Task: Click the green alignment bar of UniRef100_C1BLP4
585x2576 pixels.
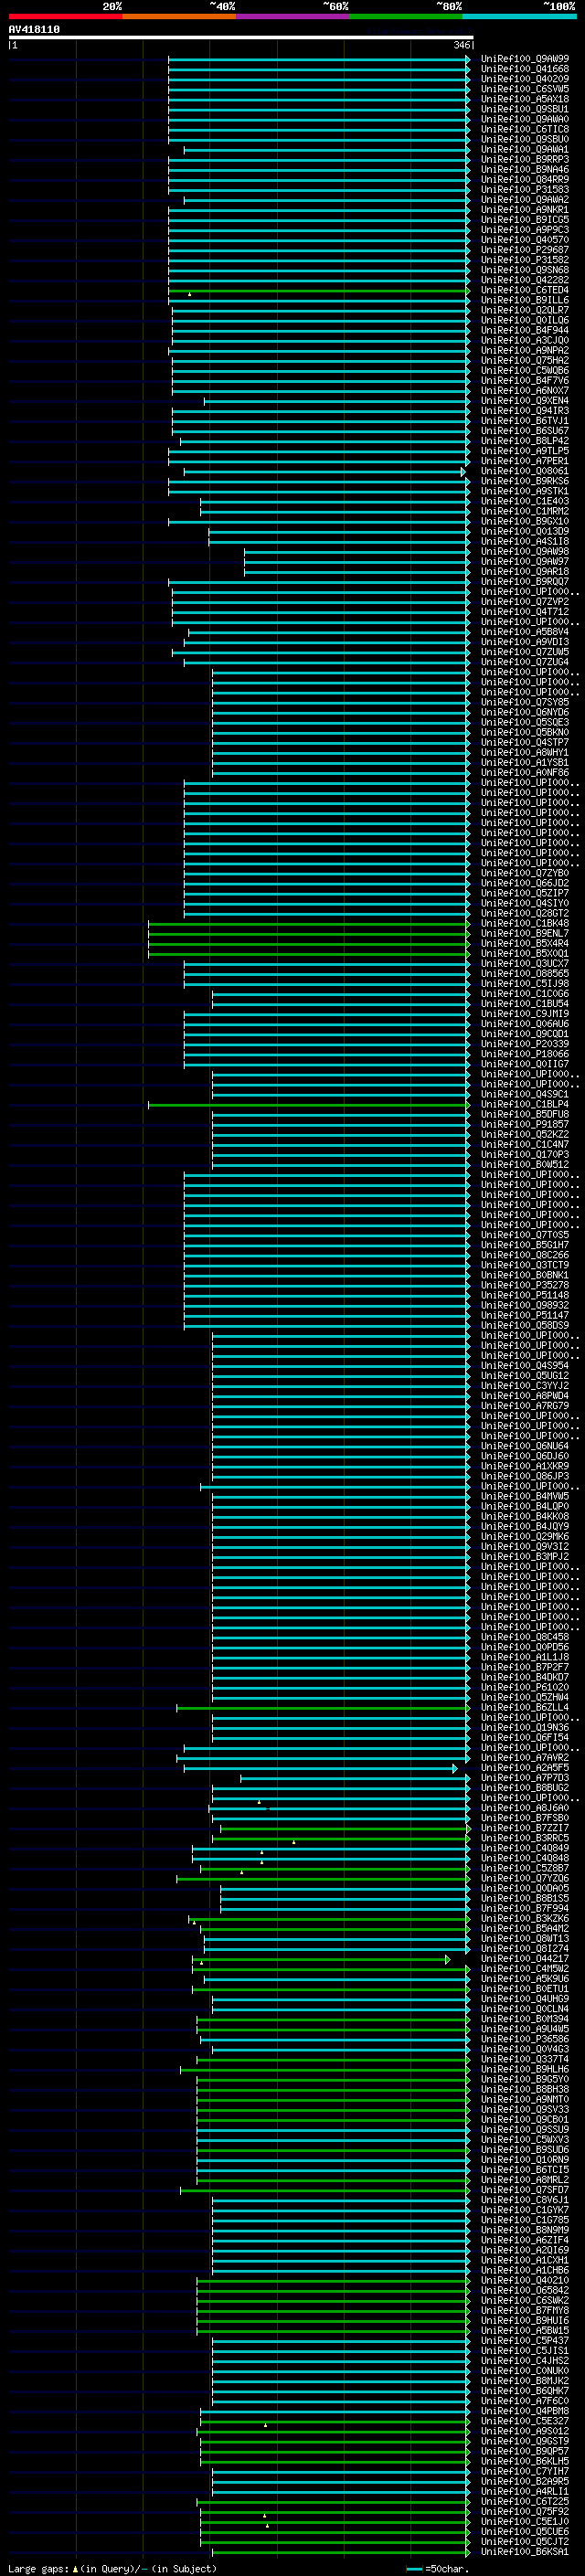Action: (x=308, y=1105)
